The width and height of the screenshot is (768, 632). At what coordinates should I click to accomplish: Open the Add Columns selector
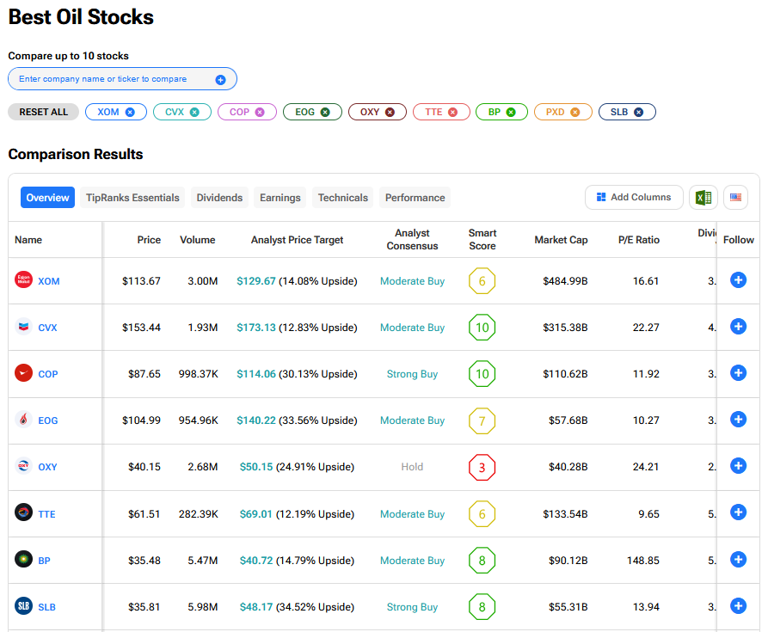tap(634, 198)
